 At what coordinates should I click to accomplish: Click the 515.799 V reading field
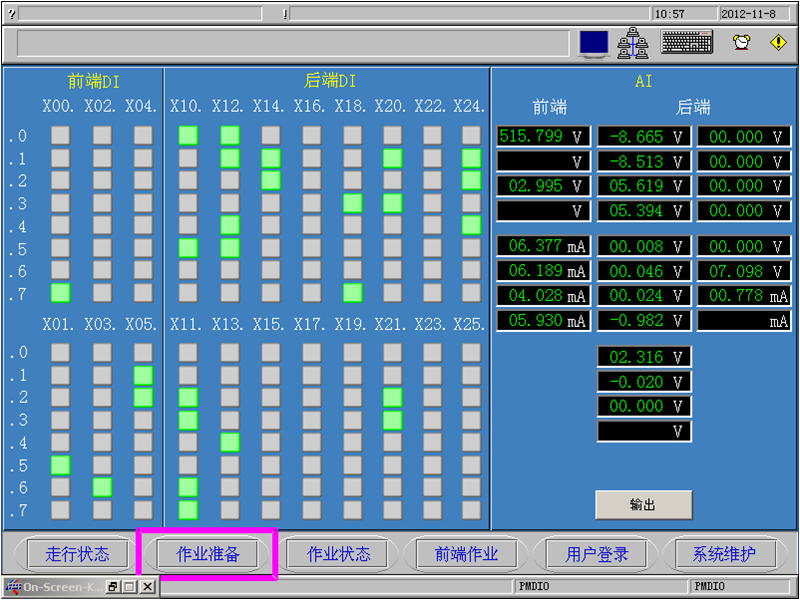pyautogui.click(x=543, y=136)
